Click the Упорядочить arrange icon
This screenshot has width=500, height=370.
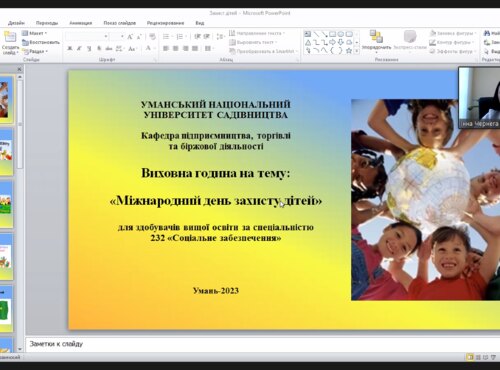coord(376,36)
